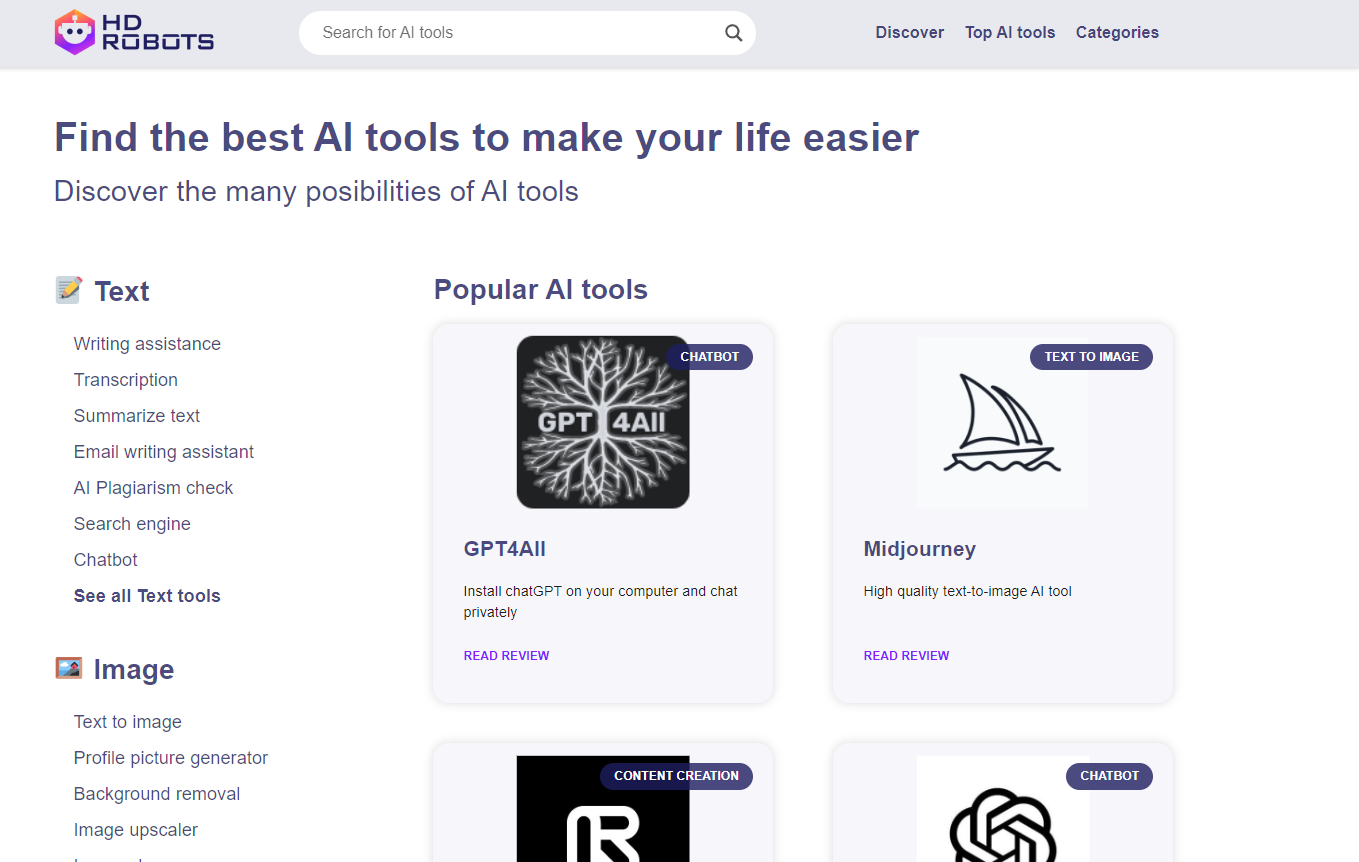Click the Image category picture icon
This screenshot has width=1359, height=862.
(x=68, y=669)
